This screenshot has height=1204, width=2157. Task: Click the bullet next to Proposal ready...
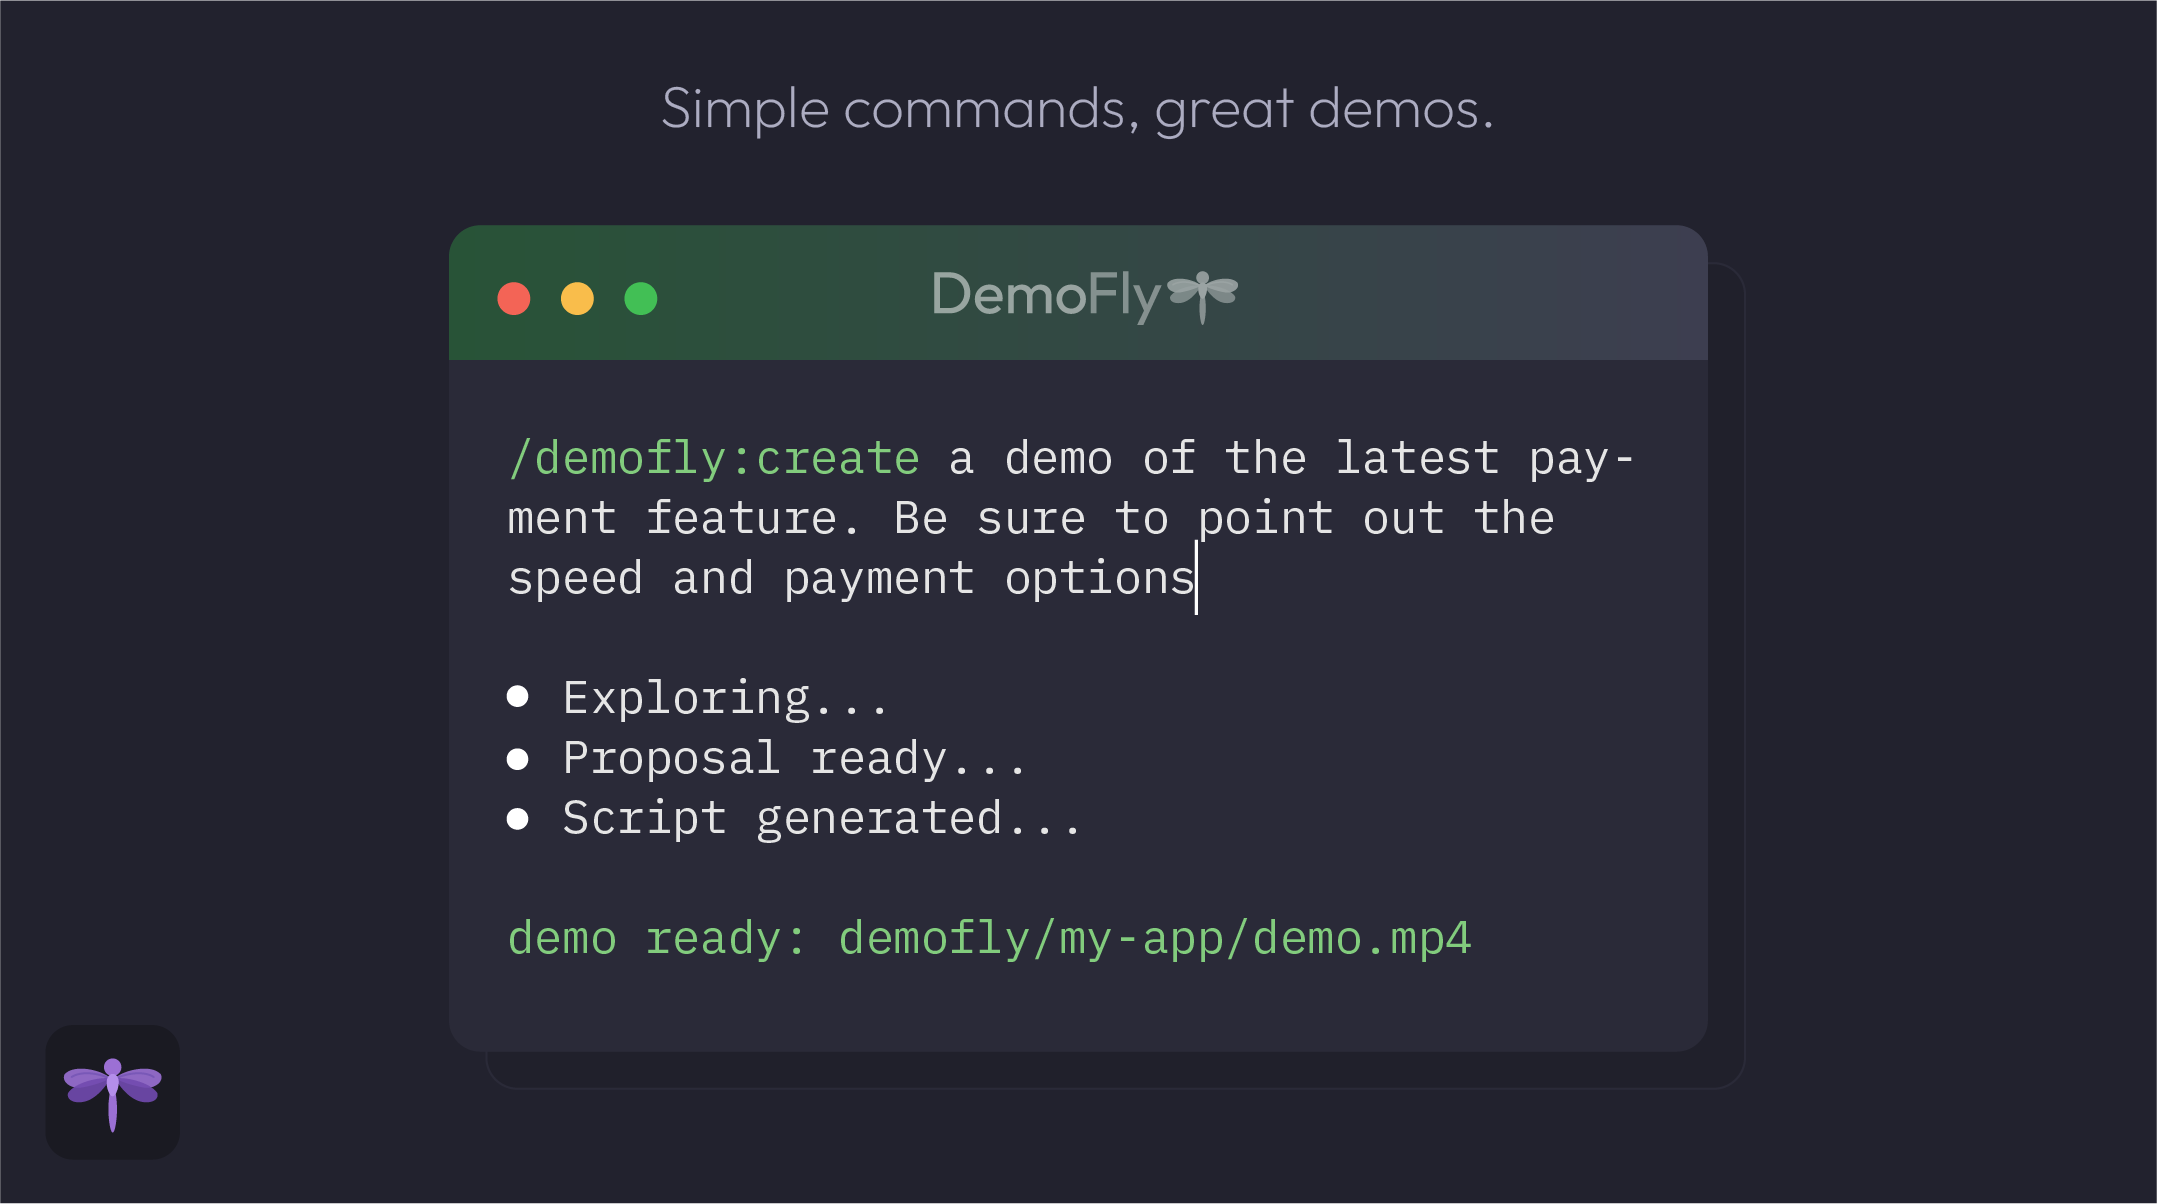point(519,758)
